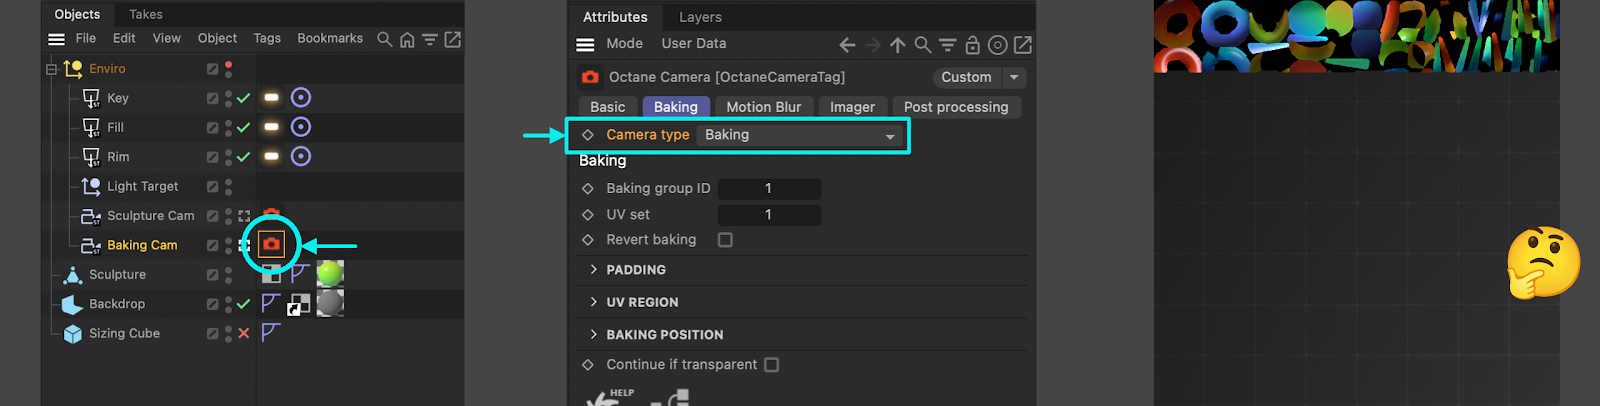1600x406 pixels.
Task: Go back using the Attributes left arrow
Action: [847, 45]
